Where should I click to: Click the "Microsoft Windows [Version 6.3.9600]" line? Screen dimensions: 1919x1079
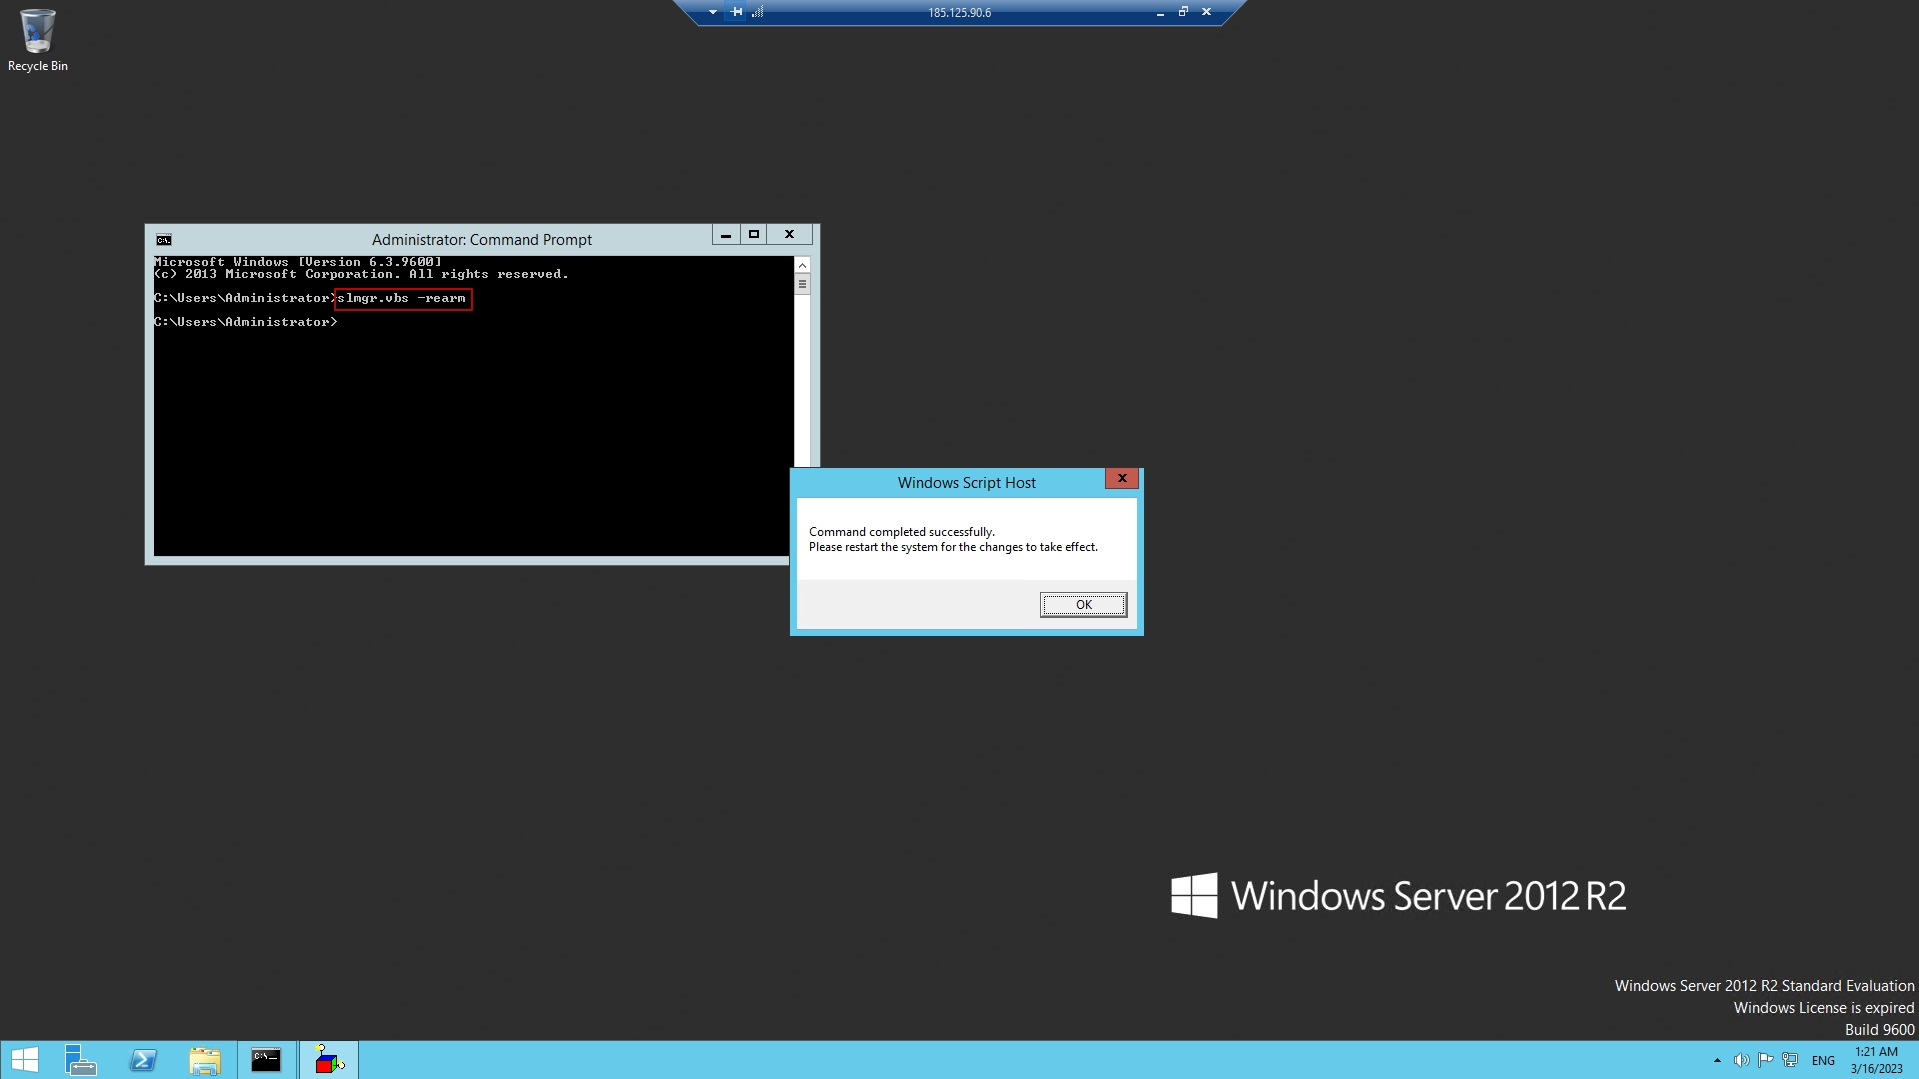pos(298,262)
